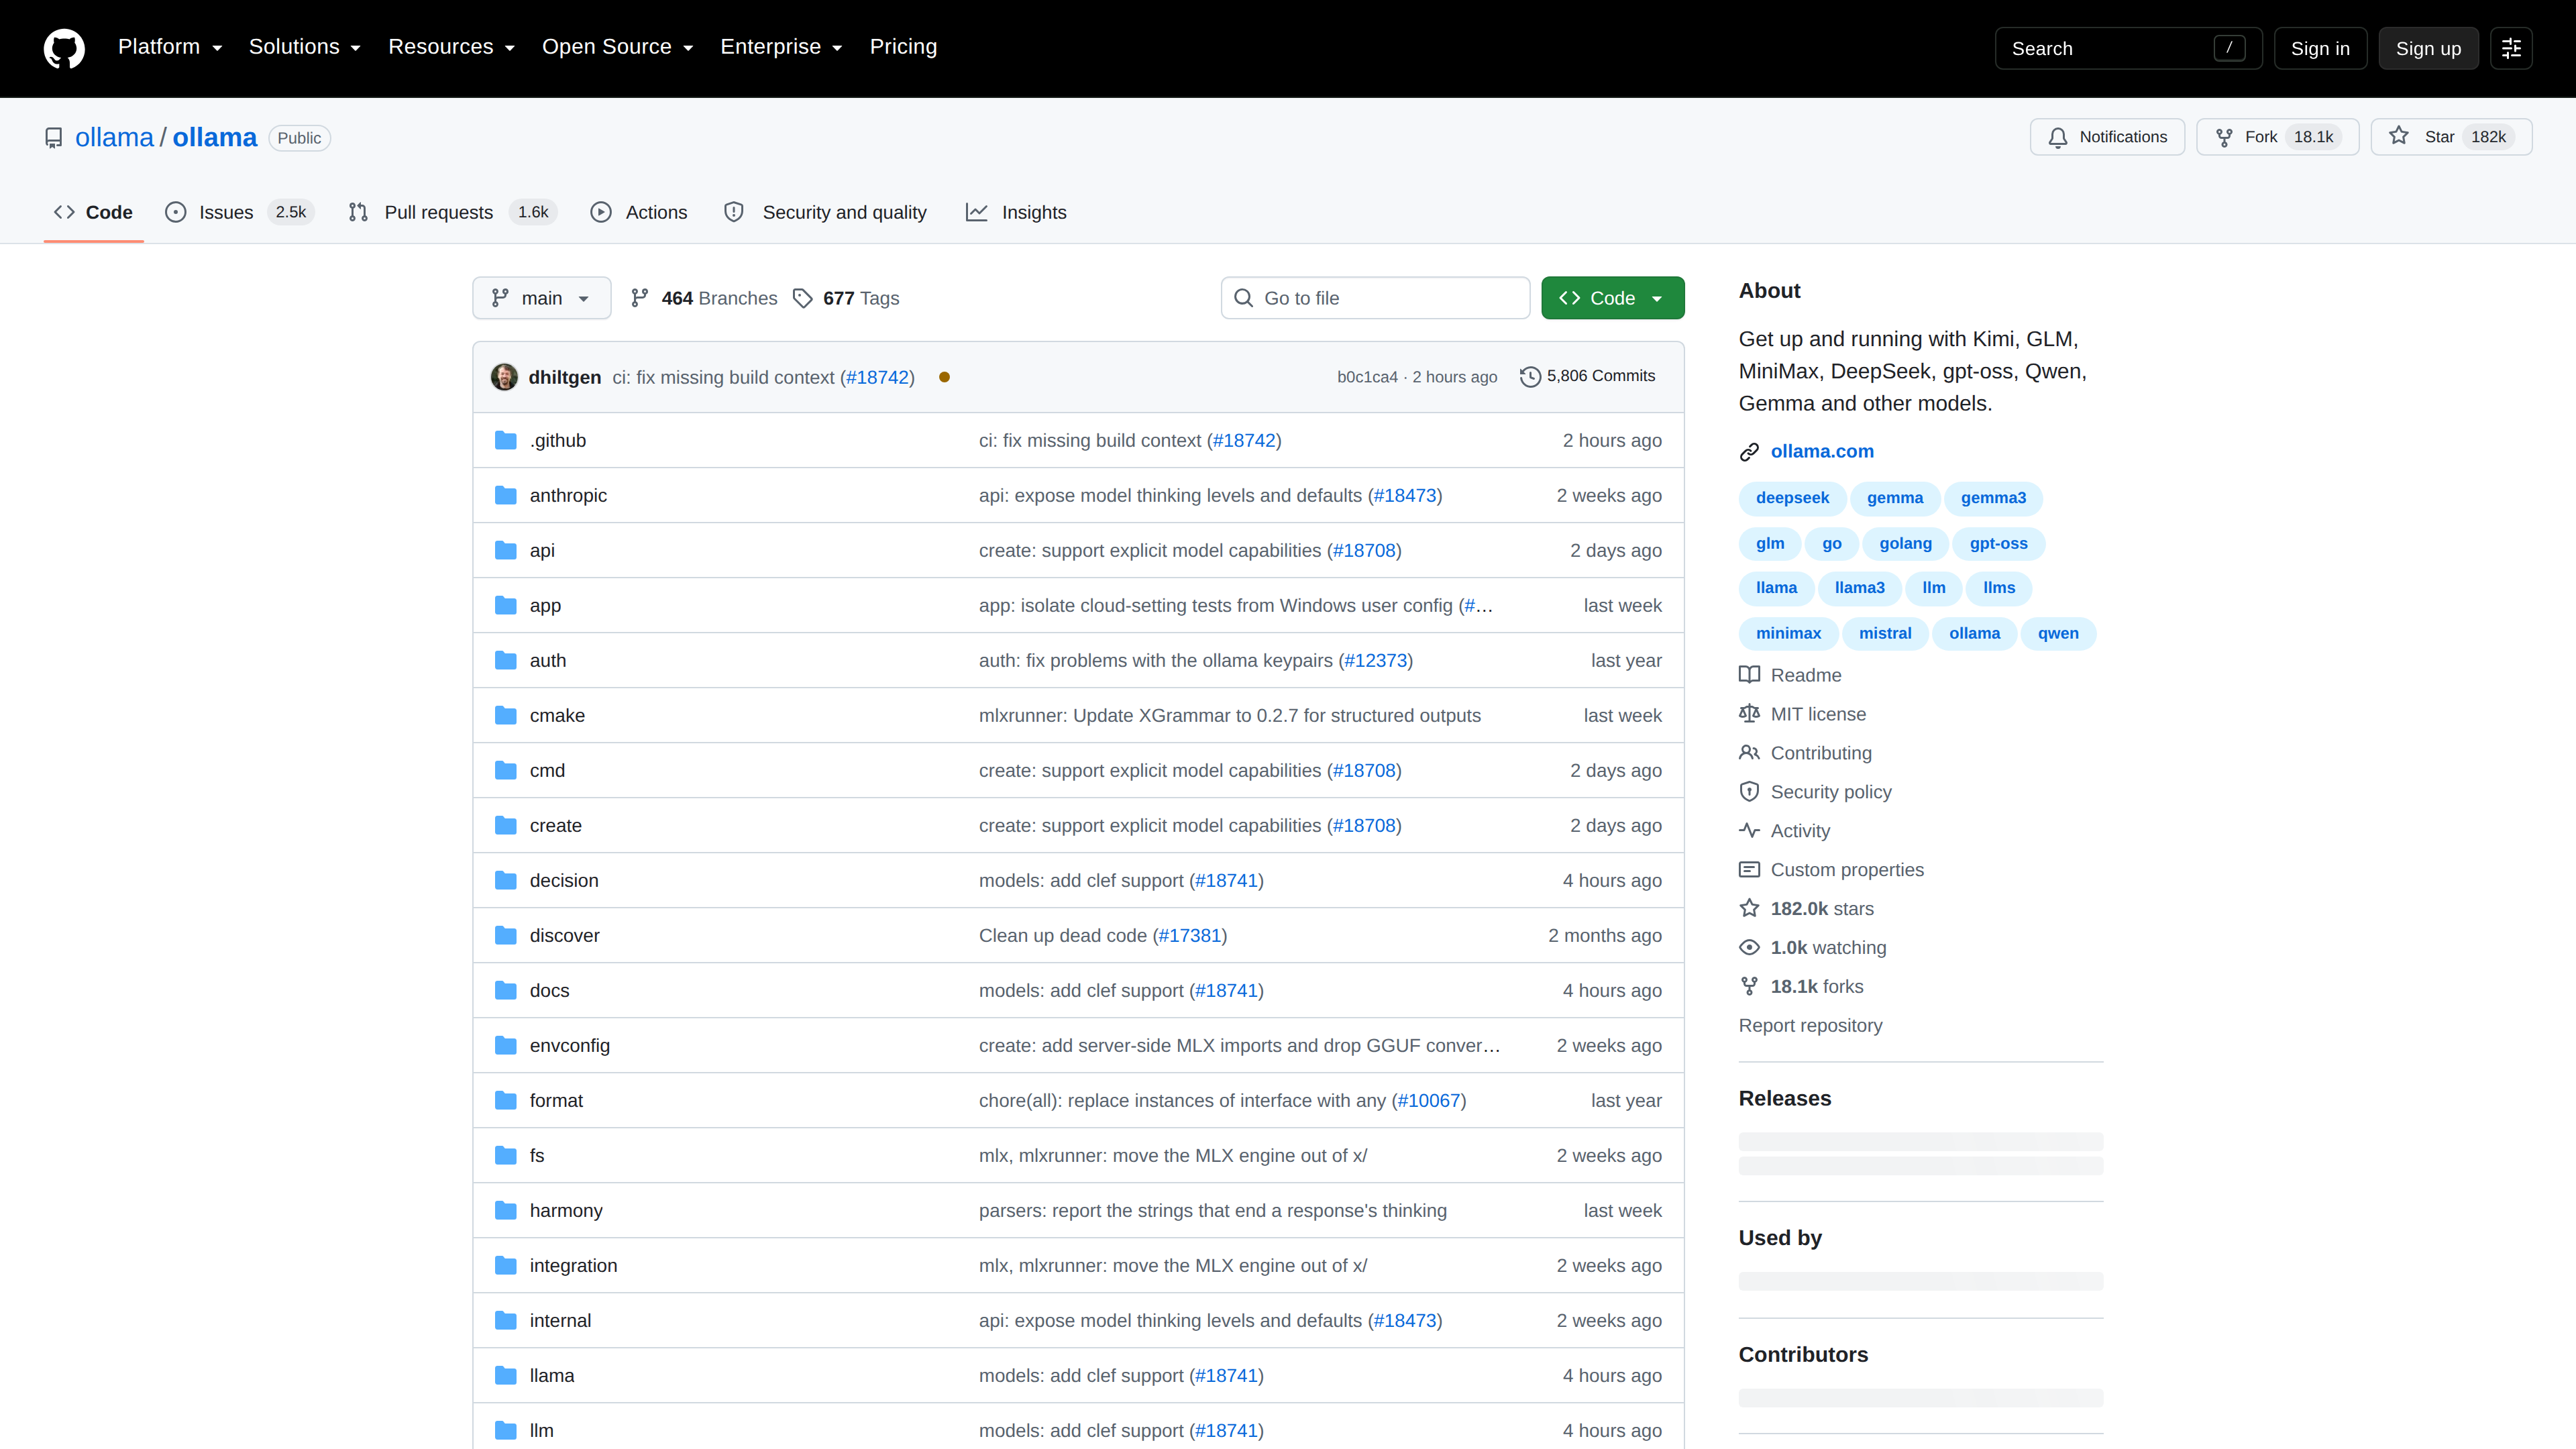The height and width of the screenshot is (1449, 2576).
Task: Open the anthropic folder
Action: (x=568, y=496)
